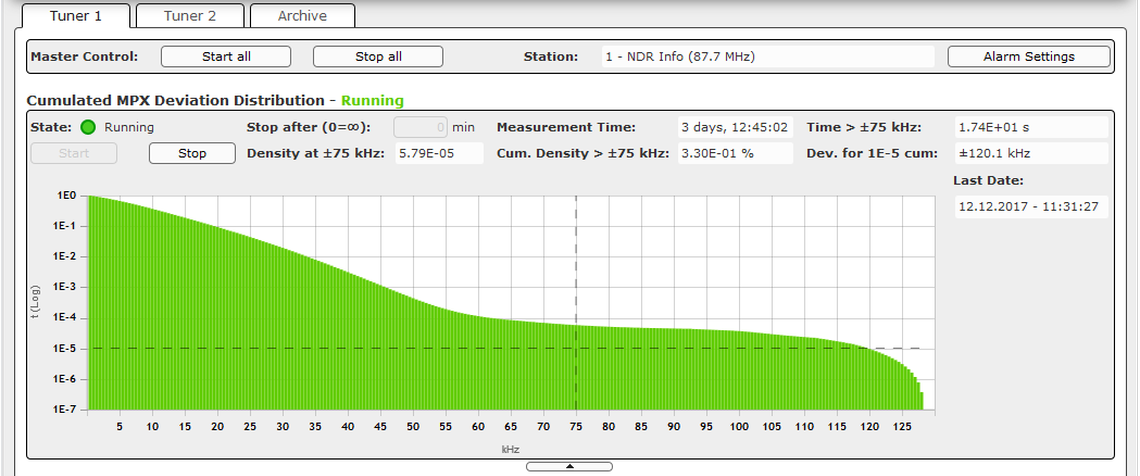1140x476 pixels.
Task: Open Alarm Settings
Action: [x=1029, y=57]
